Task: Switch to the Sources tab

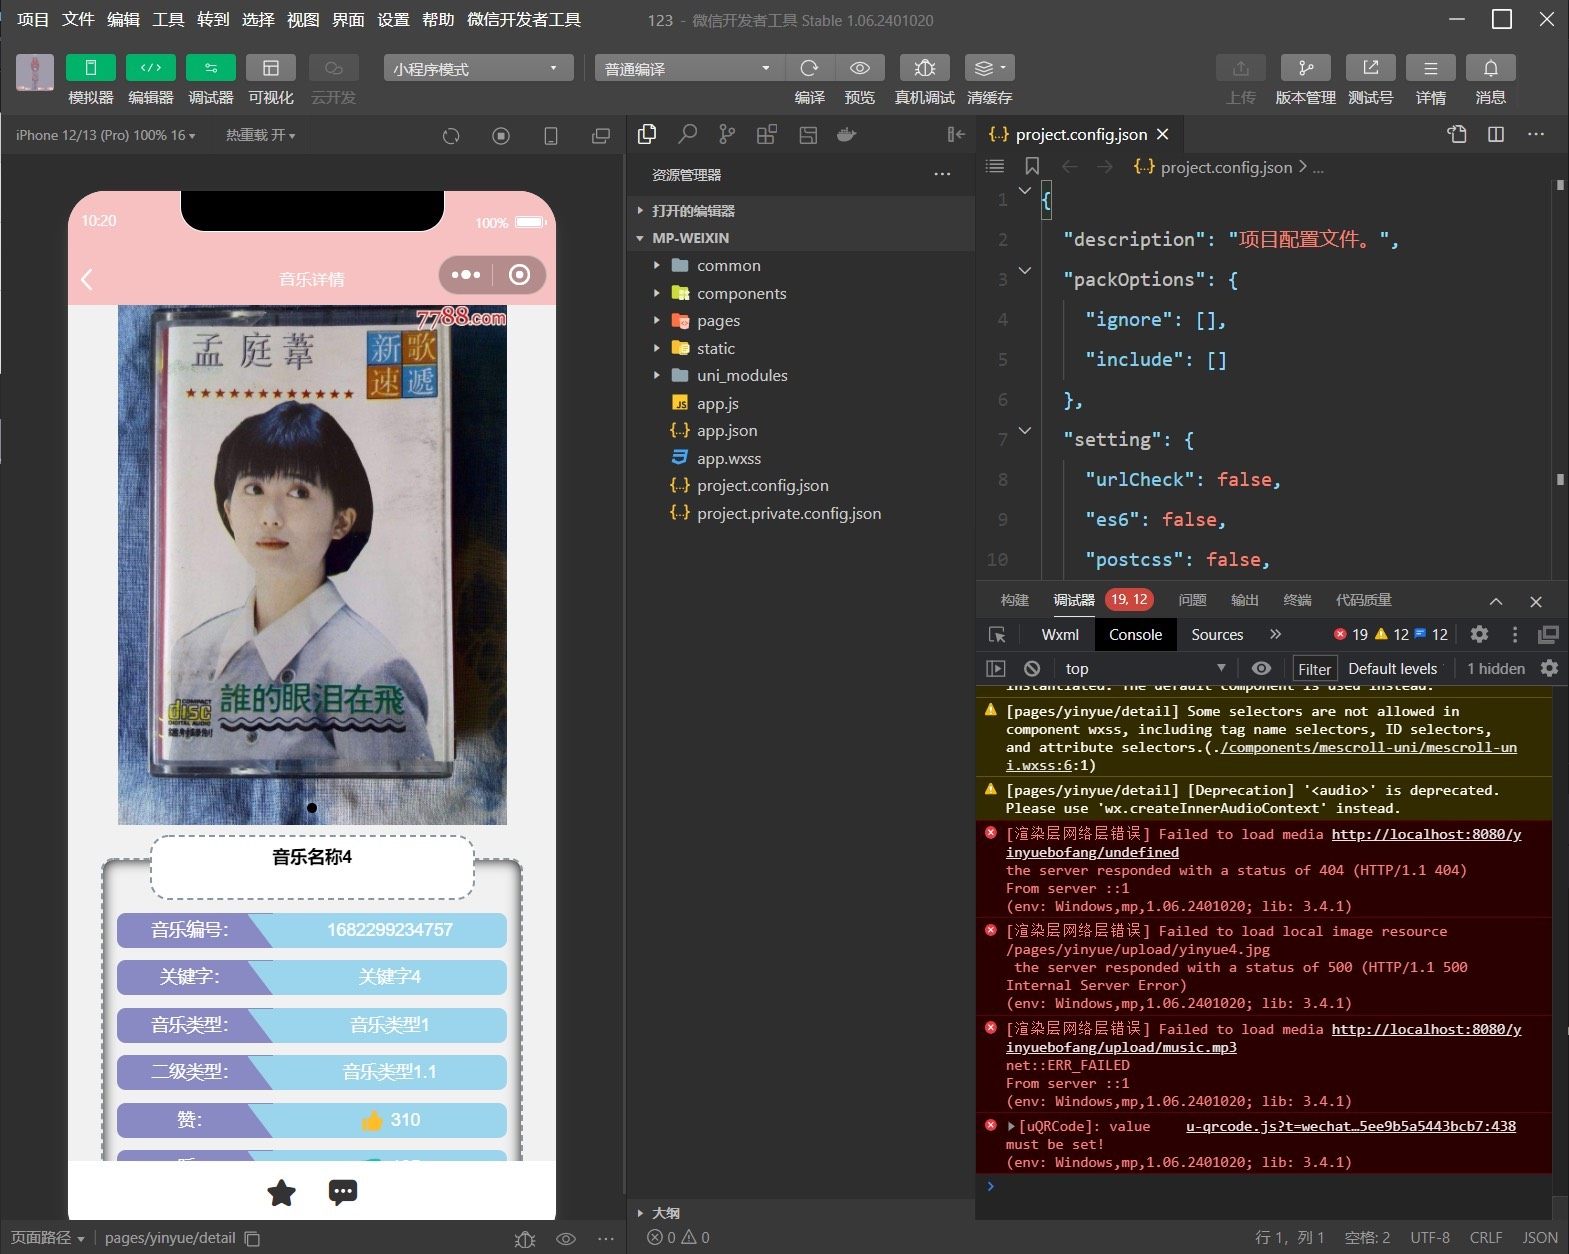Action: (x=1217, y=634)
